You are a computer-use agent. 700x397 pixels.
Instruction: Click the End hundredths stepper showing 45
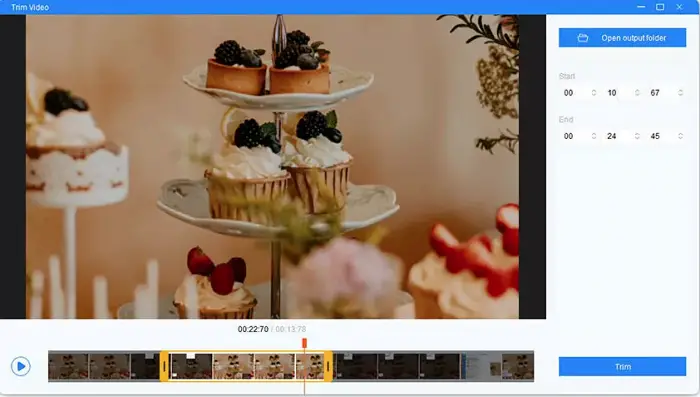tap(680, 136)
